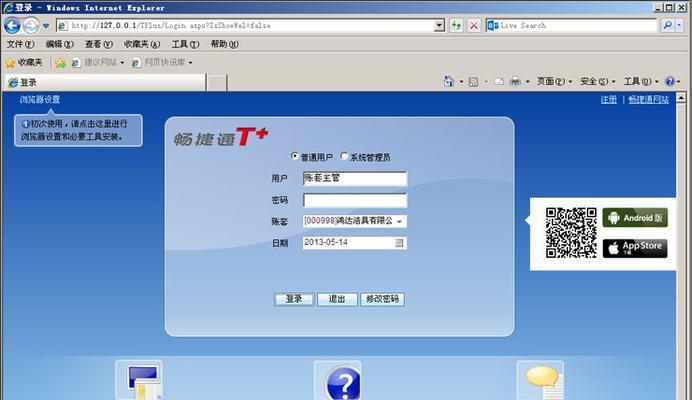
Task: Click the 收藏夹 favorites star button
Action: [24, 63]
